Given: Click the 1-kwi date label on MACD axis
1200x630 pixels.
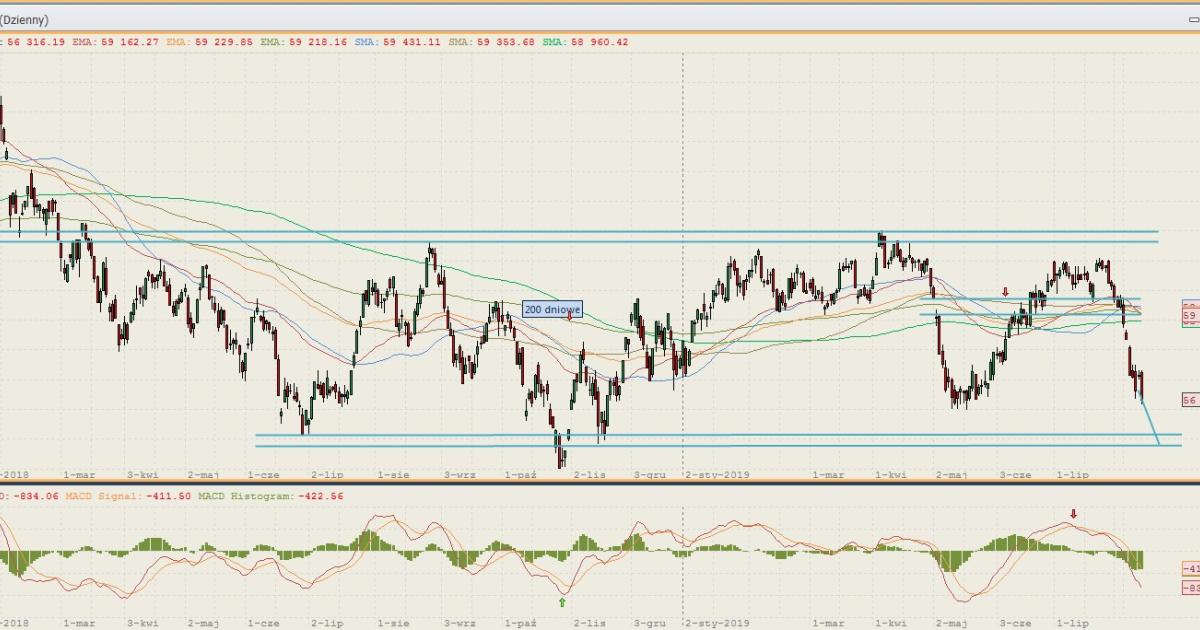Looking at the screenshot, I should (x=890, y=623).
